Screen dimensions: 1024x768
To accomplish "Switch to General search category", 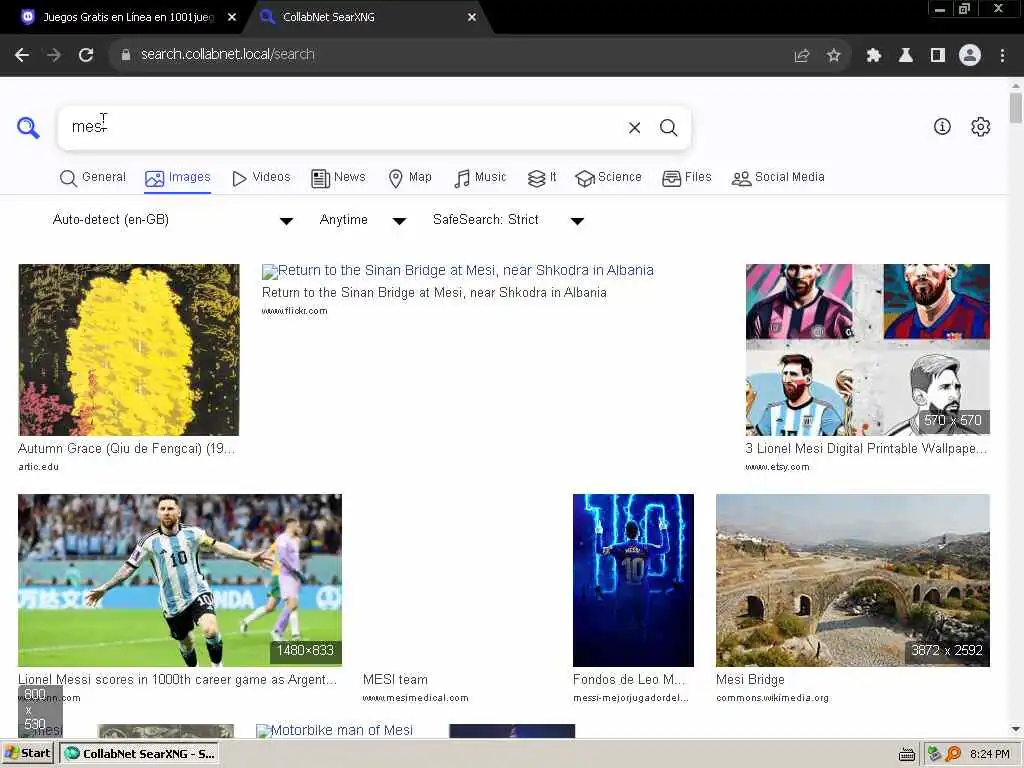I will (x=93, y=178).
